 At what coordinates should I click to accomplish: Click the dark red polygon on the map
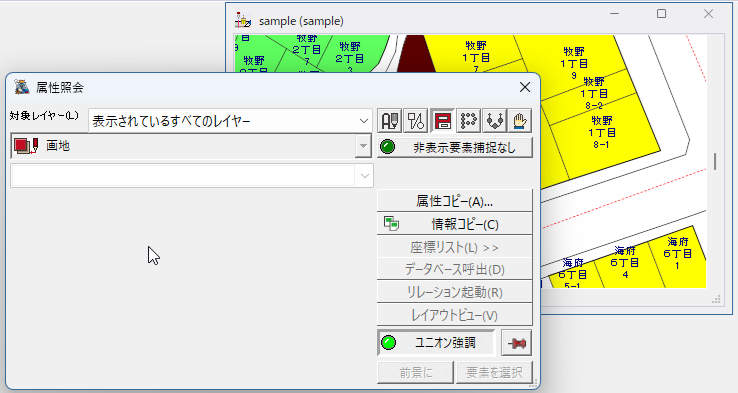tap(414, 53)
